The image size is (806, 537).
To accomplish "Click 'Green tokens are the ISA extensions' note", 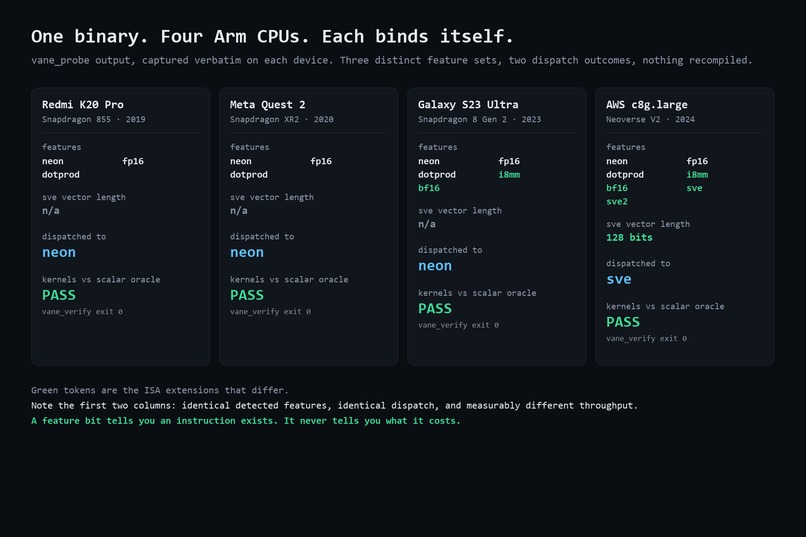I will (x=159, y=390).
